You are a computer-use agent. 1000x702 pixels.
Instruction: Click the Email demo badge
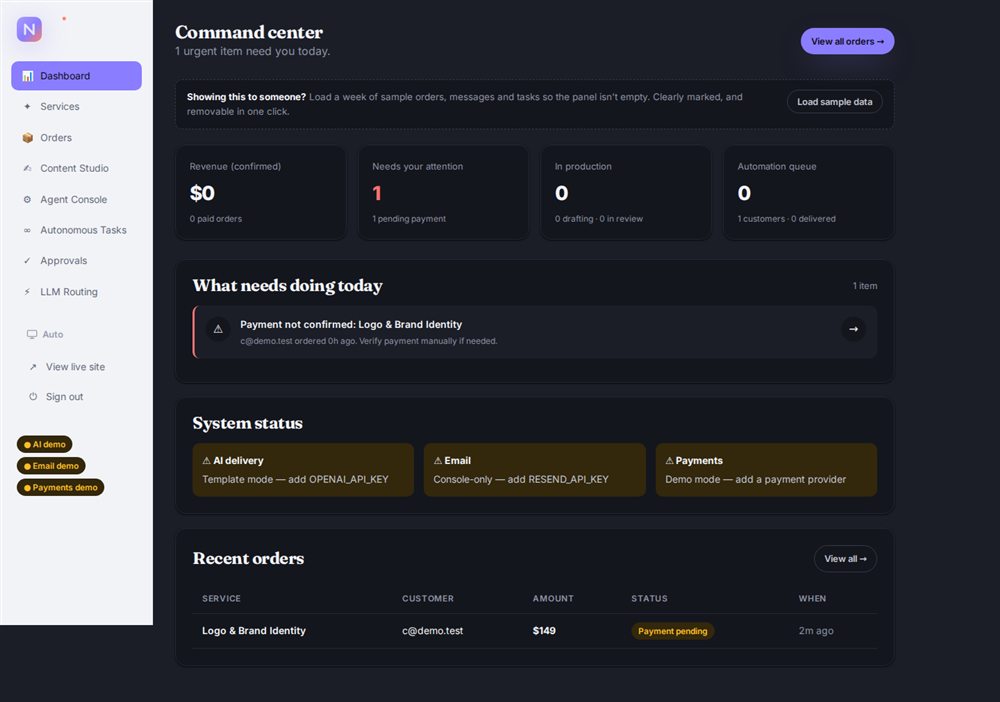[51, 466]
